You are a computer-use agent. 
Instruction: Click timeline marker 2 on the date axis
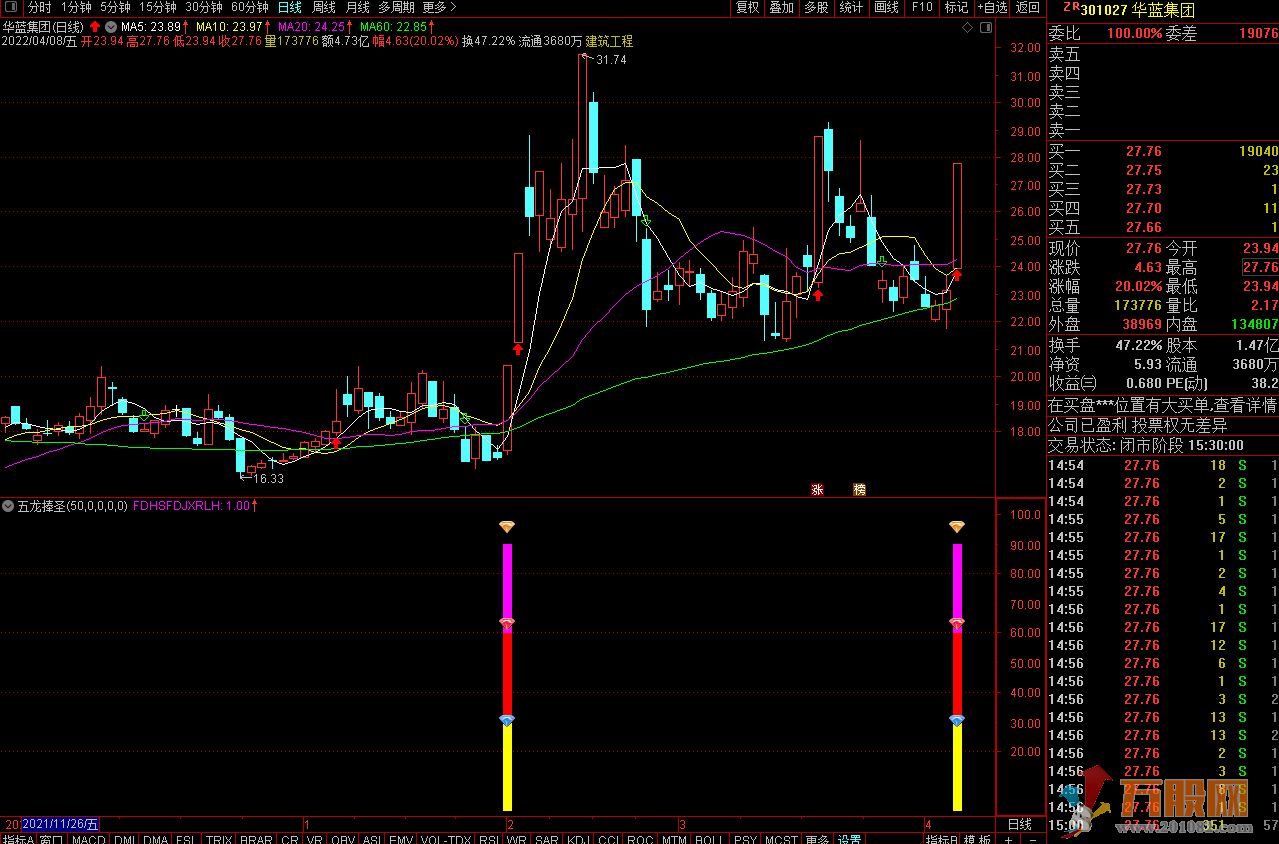[x=510, y=825]
